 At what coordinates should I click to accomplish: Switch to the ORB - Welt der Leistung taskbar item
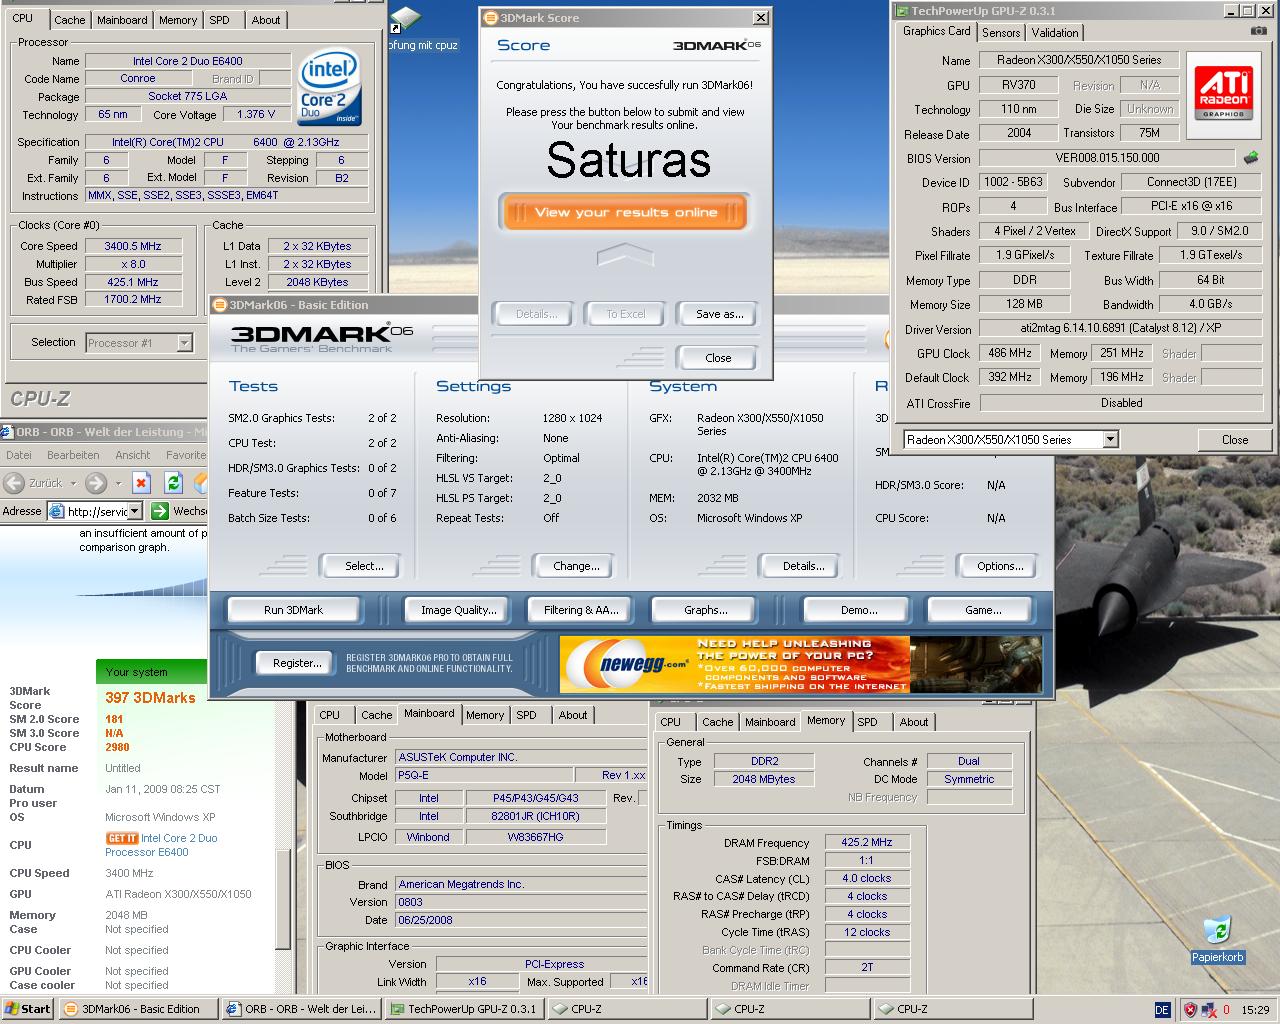(301, 1009)
